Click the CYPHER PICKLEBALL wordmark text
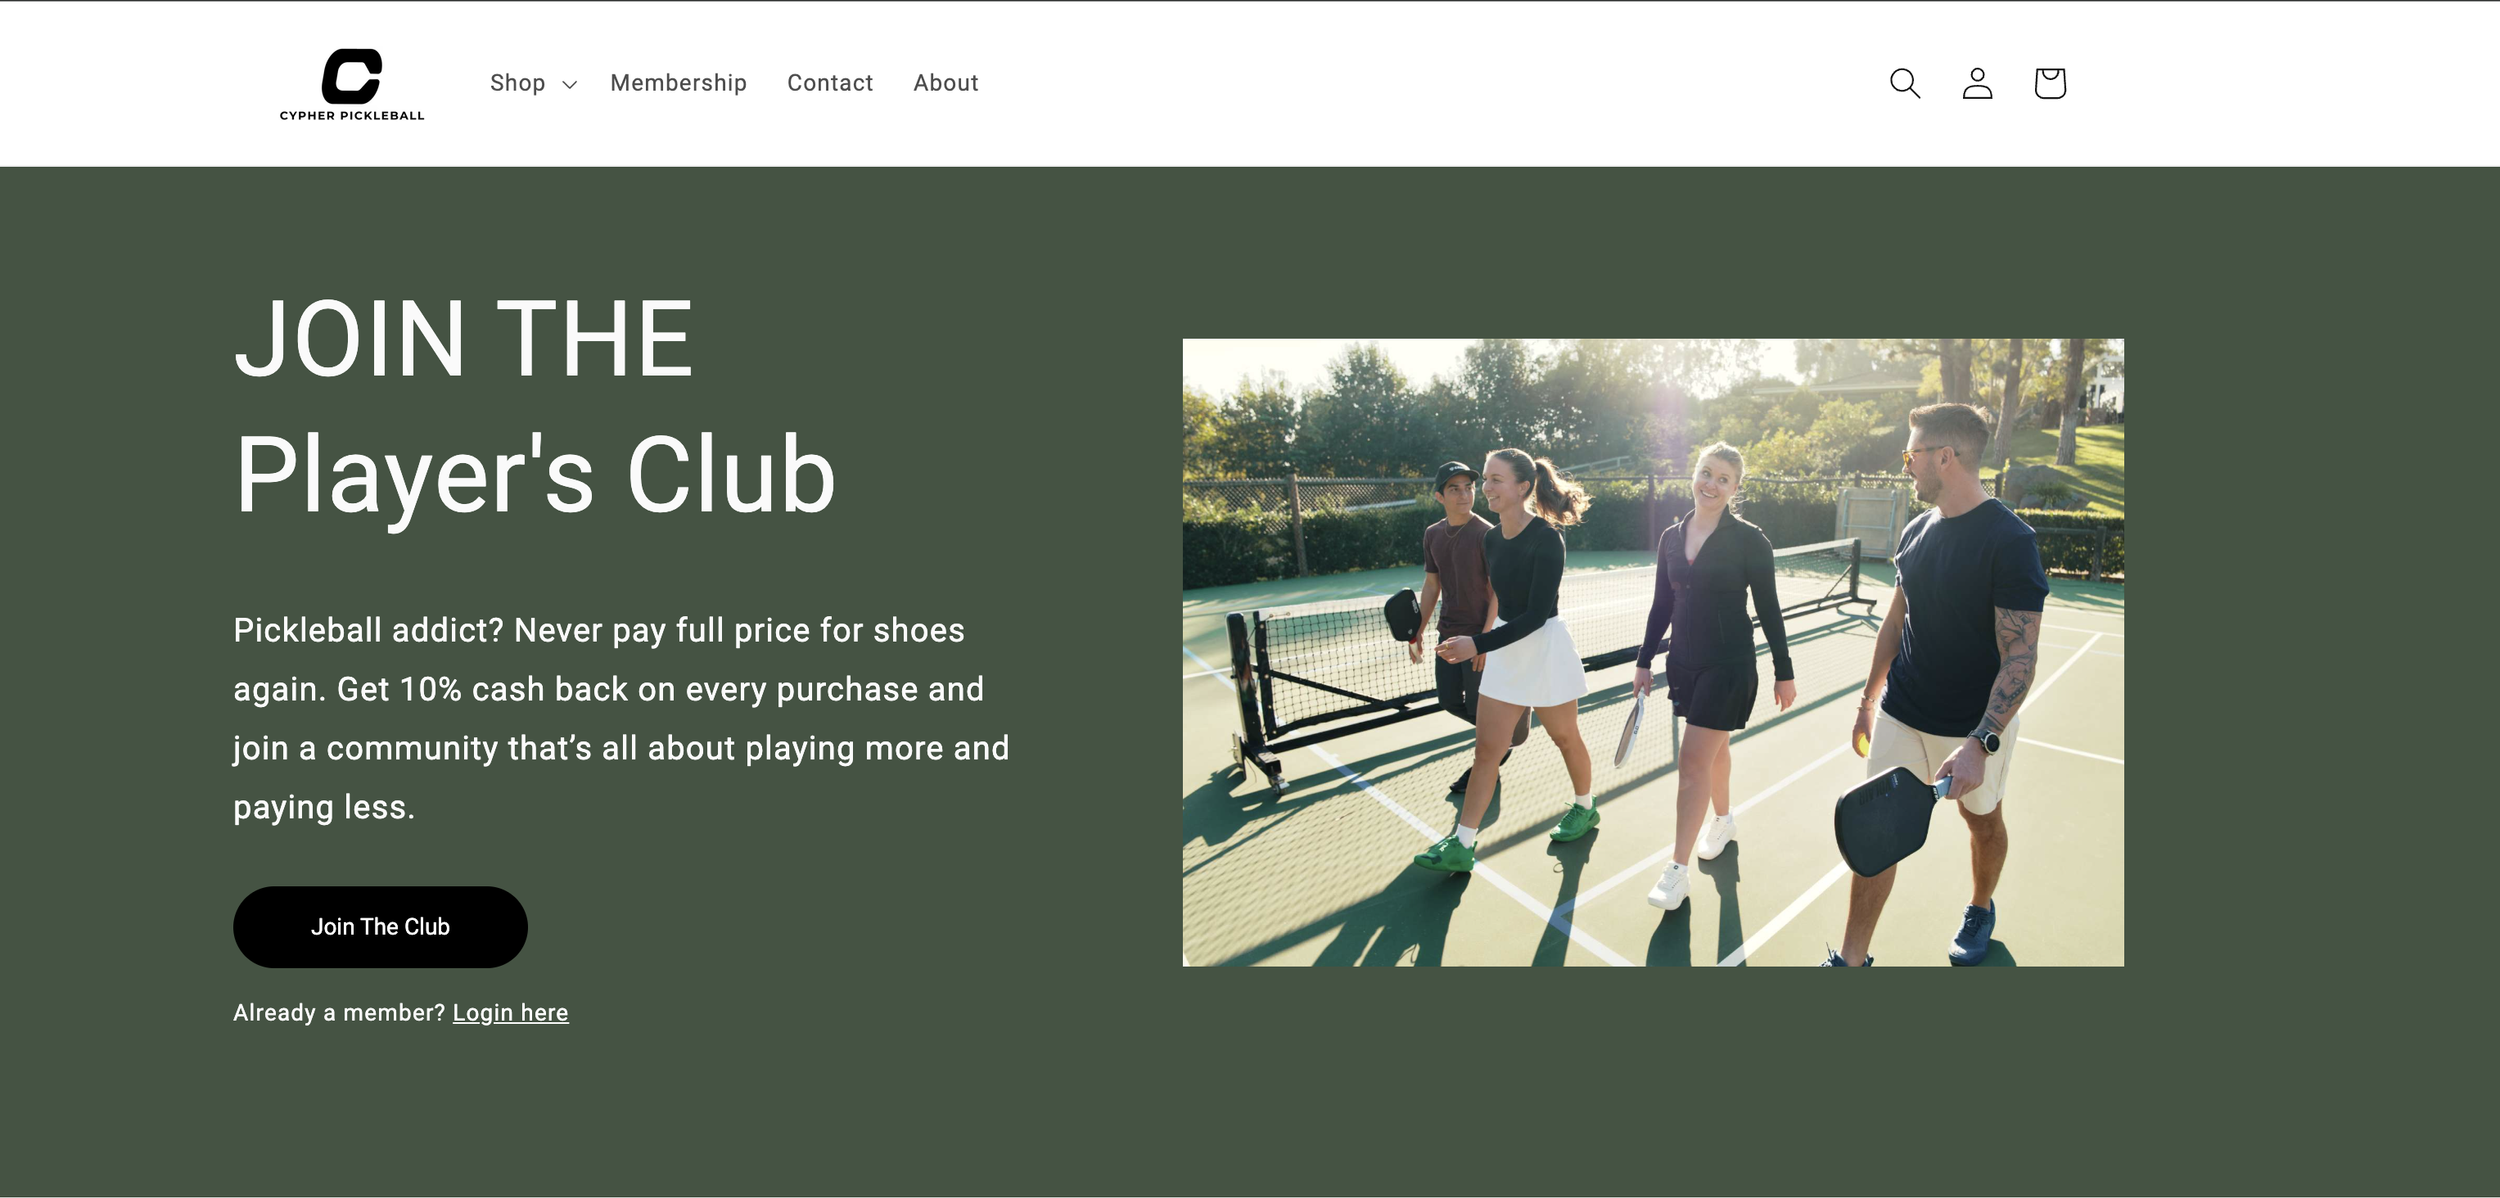Image resolution: width=2500 pixels, height=1198 pixels. [352, 116]
